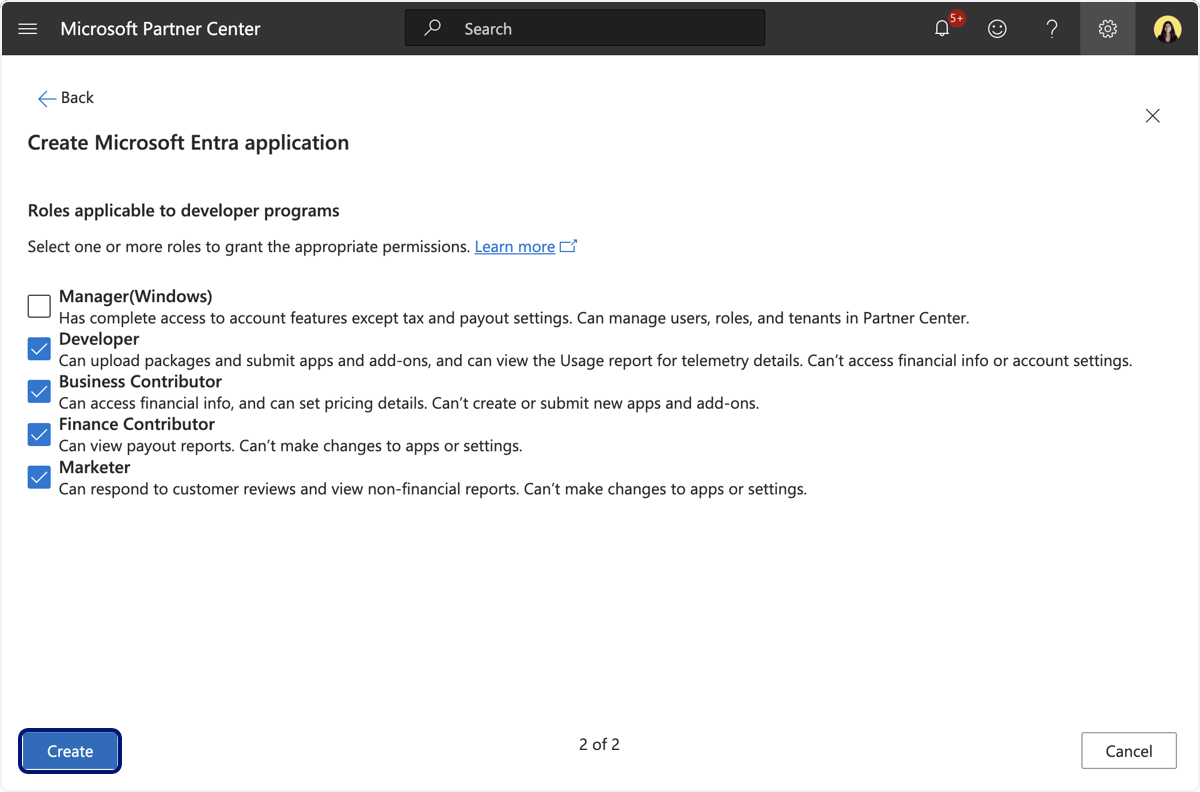Click the Business Contributor label
Viewport: 1200px width, 792px height.
tap(141, 382)
